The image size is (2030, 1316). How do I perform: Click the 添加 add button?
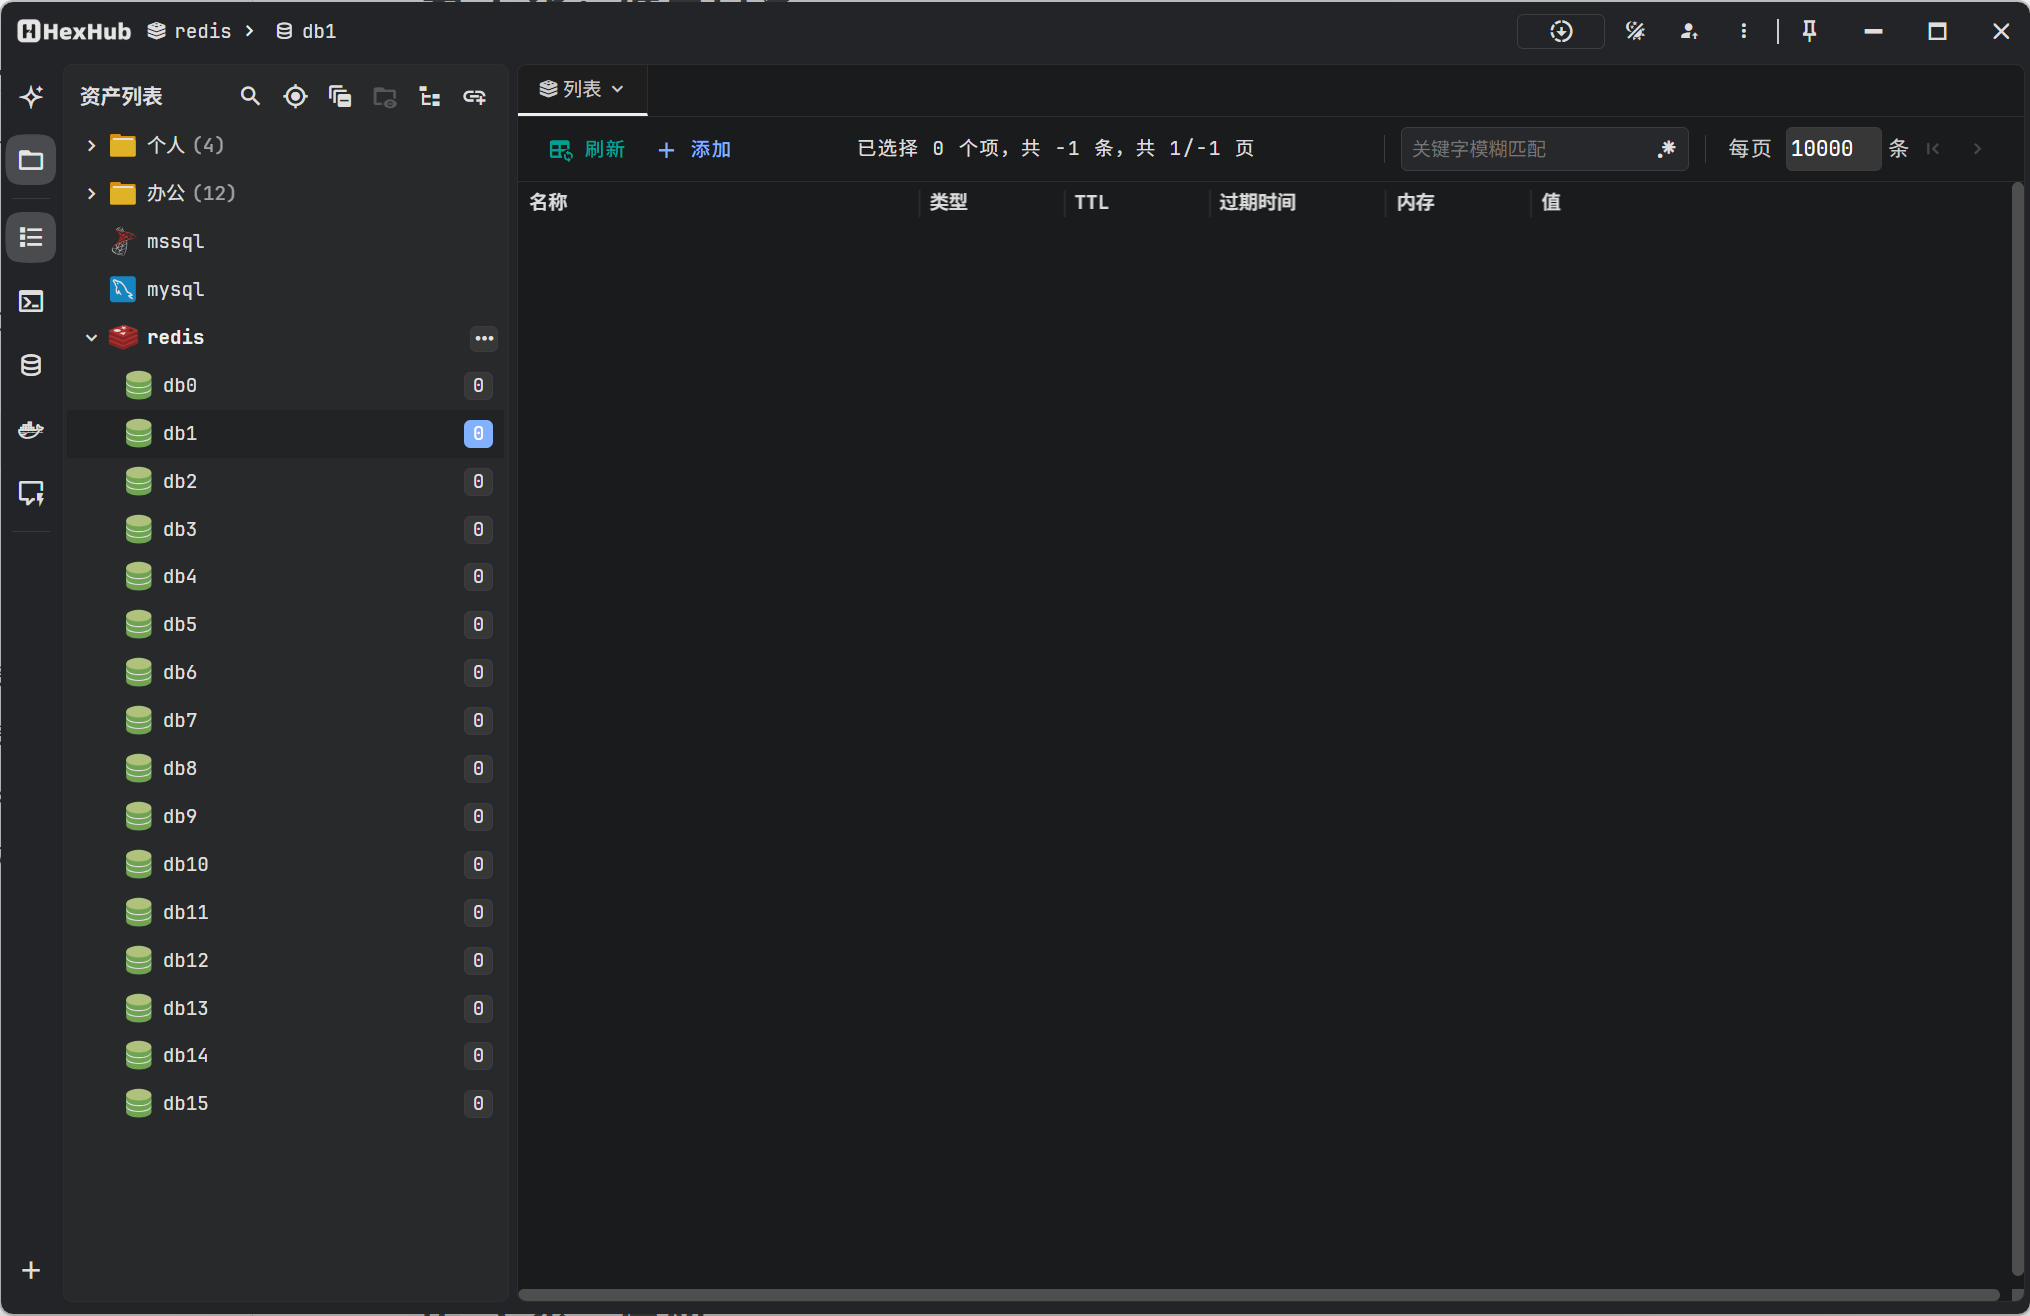pyautogui.click(x=694, y=149)
